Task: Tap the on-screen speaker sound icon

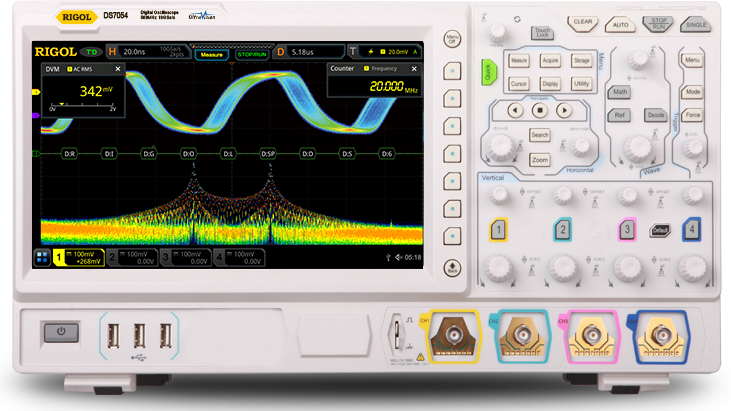Action: point(399,257)
